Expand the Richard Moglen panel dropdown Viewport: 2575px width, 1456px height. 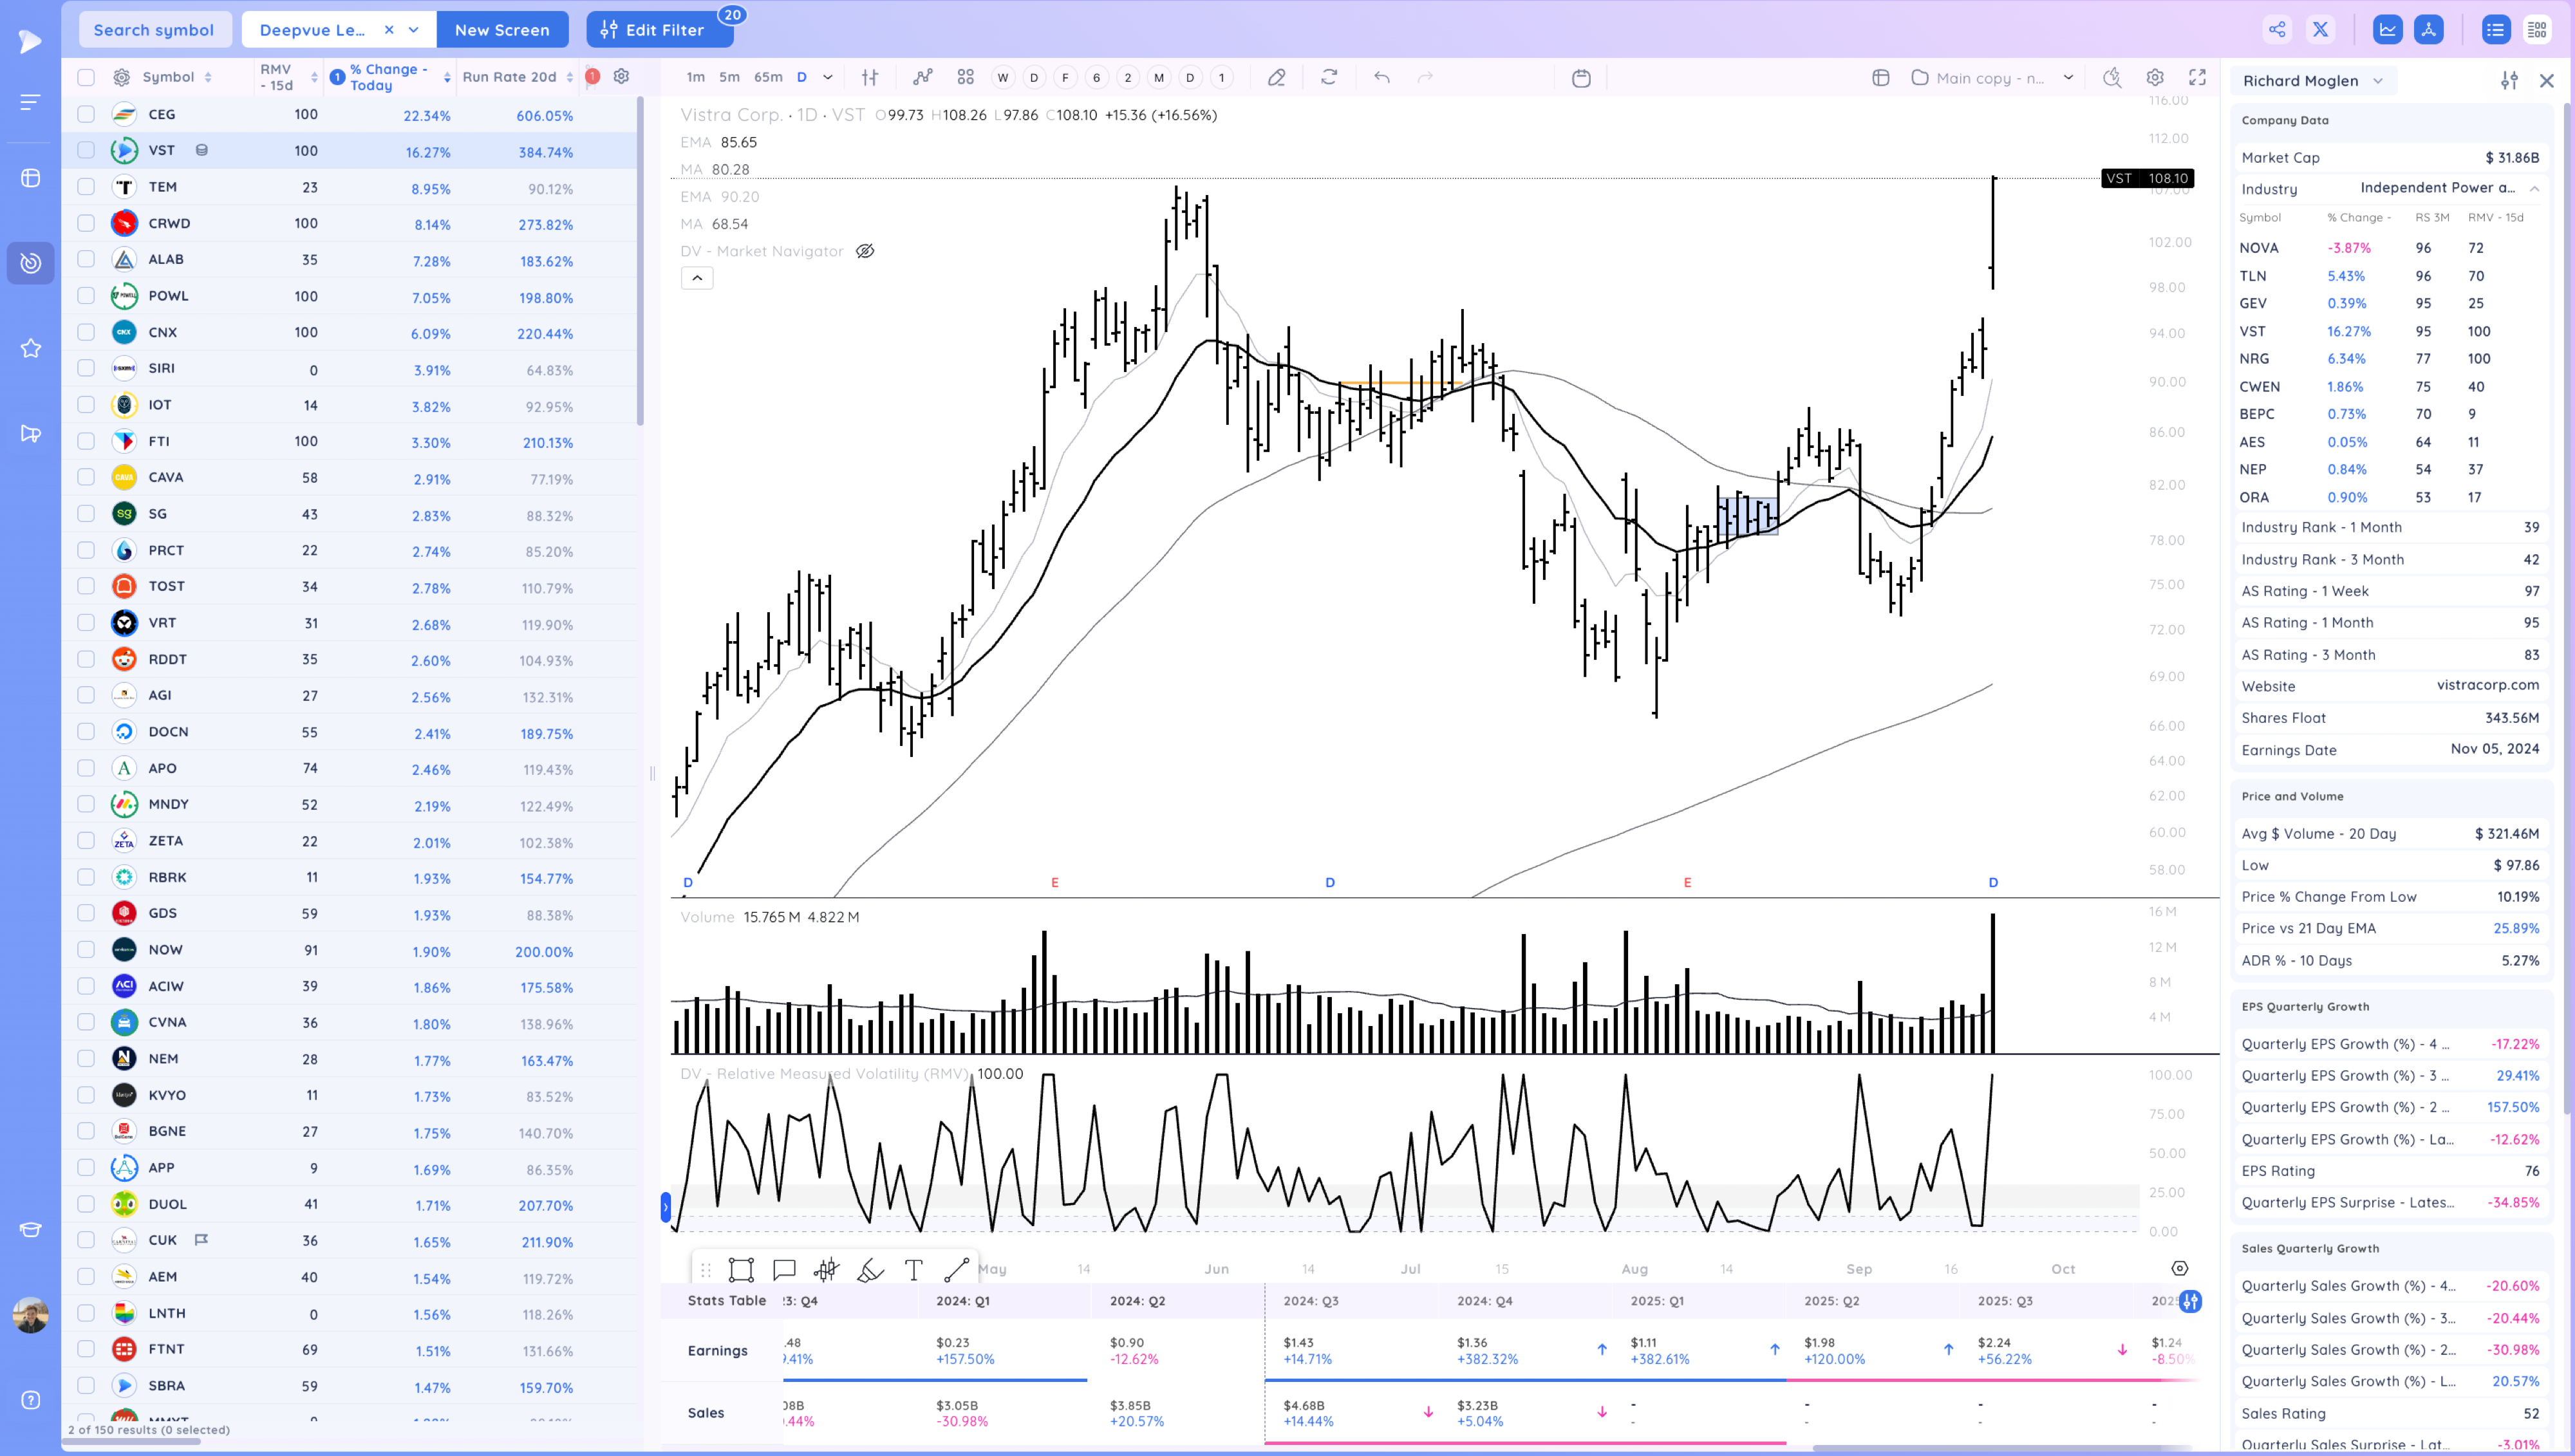pyautogui.click(x=2378, y=81)
